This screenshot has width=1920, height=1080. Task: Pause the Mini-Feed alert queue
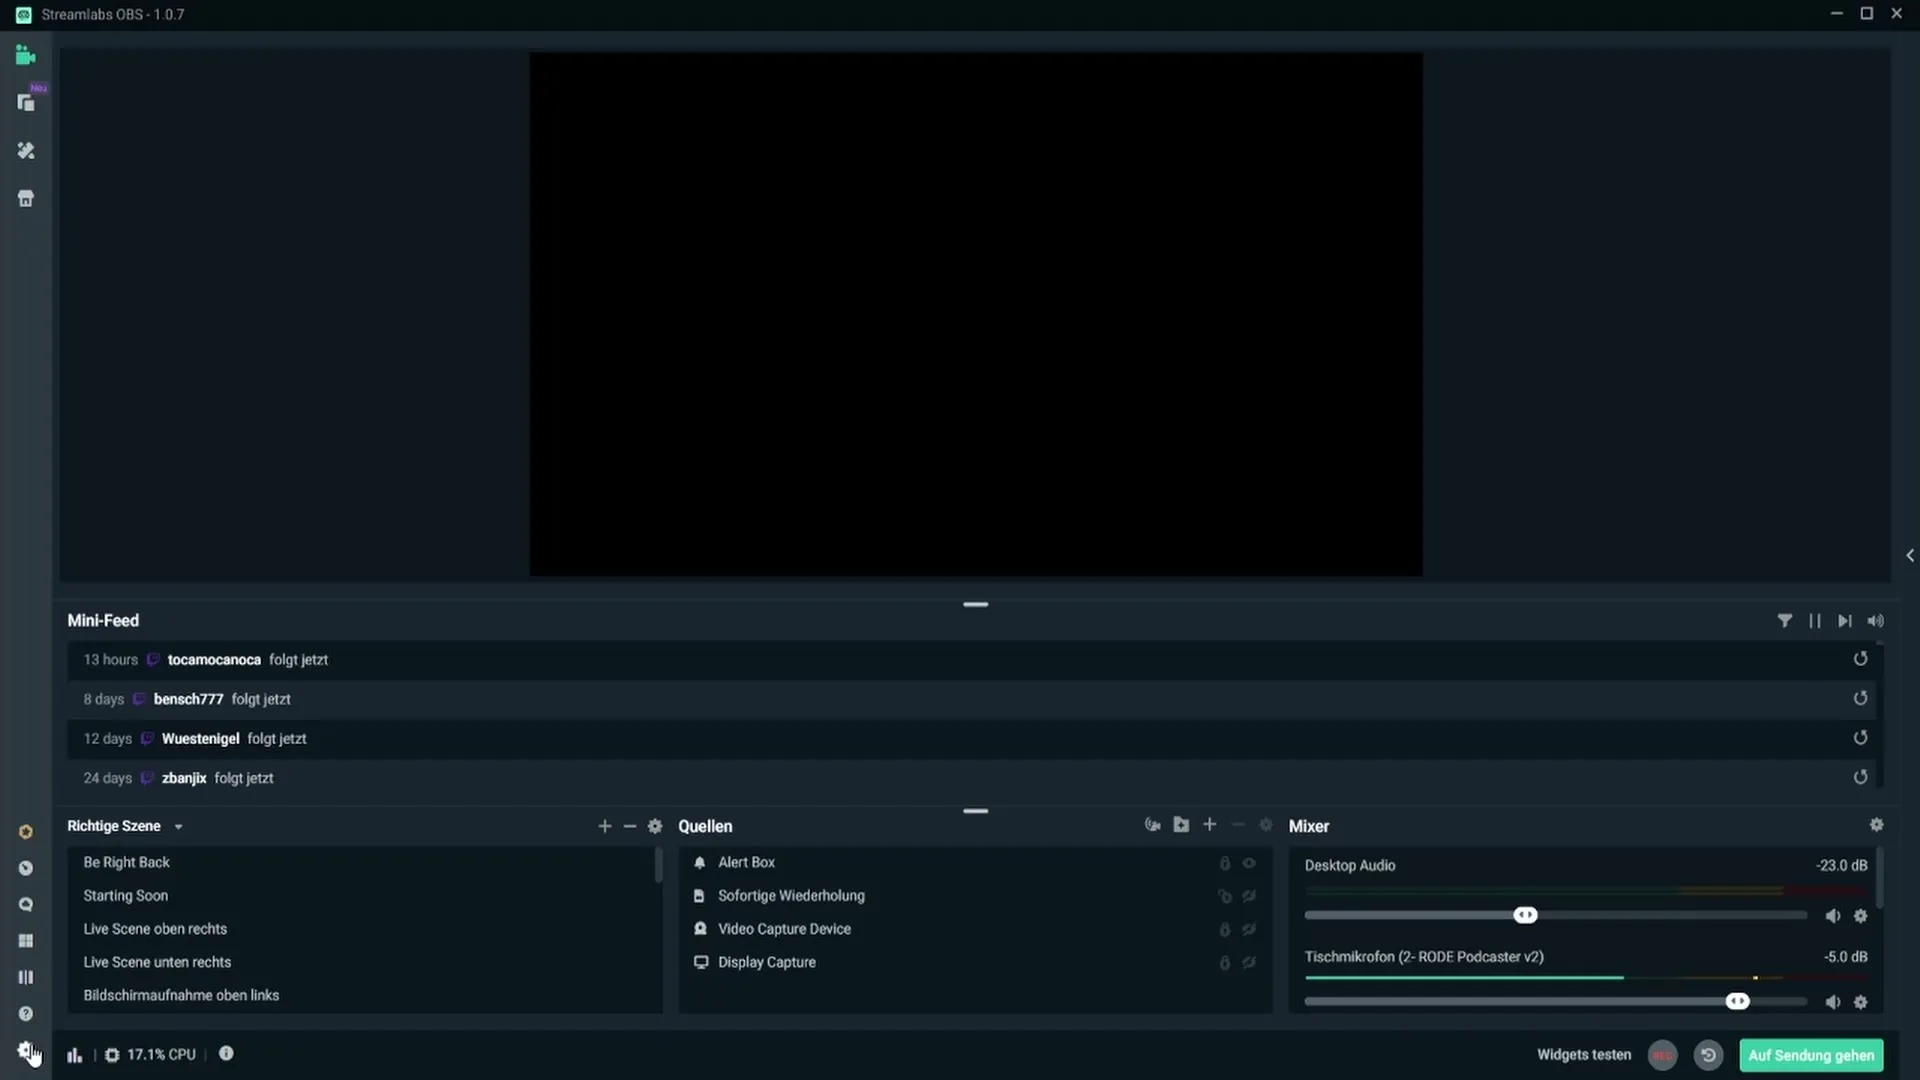[x=1815, y=621]
